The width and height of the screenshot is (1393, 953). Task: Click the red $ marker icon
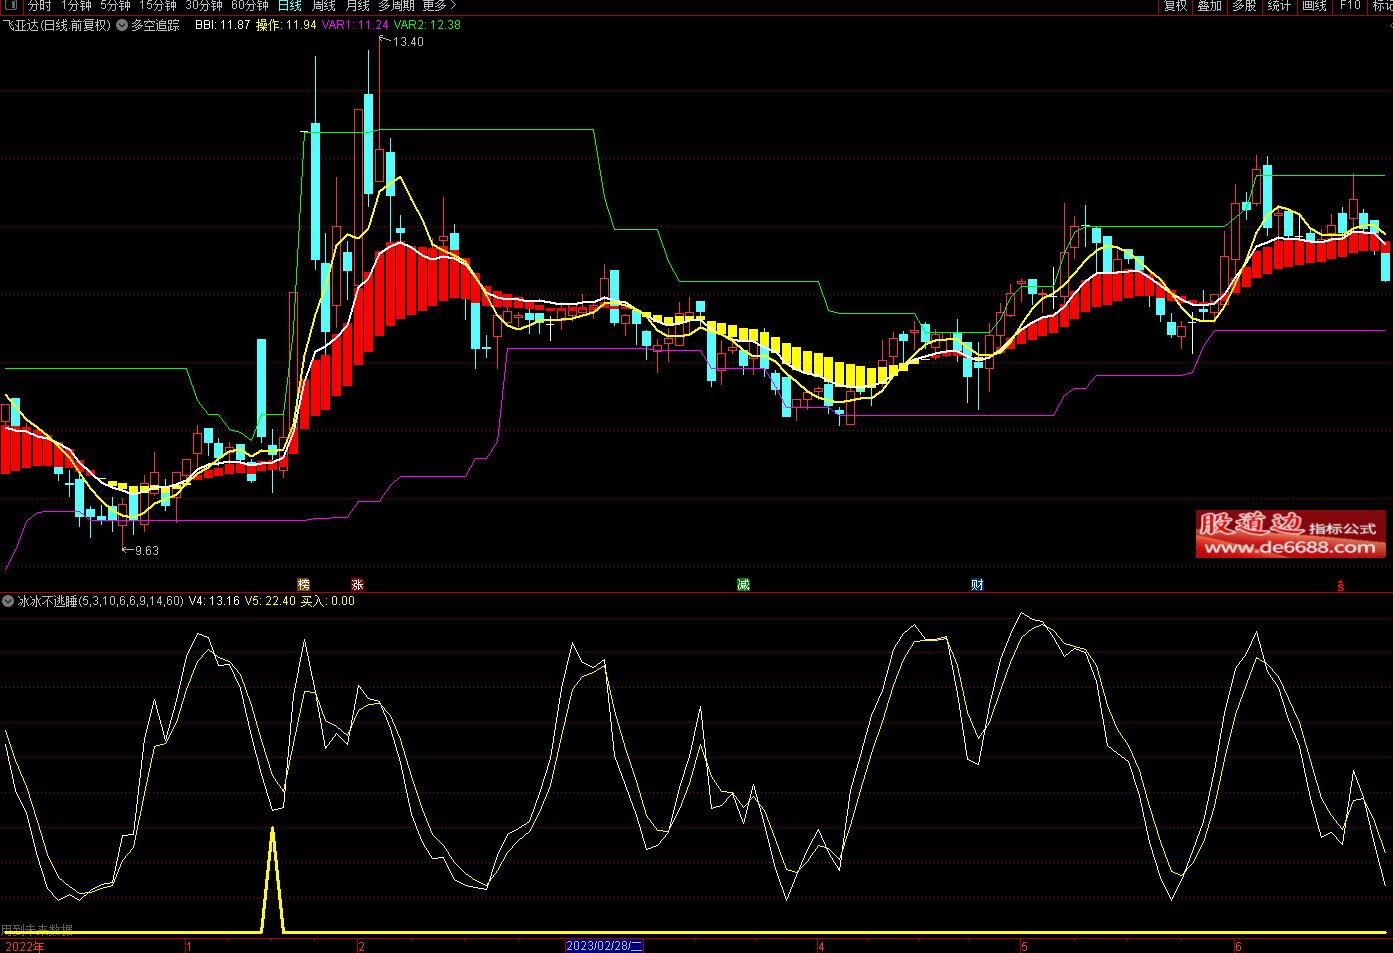(1341, 586)
